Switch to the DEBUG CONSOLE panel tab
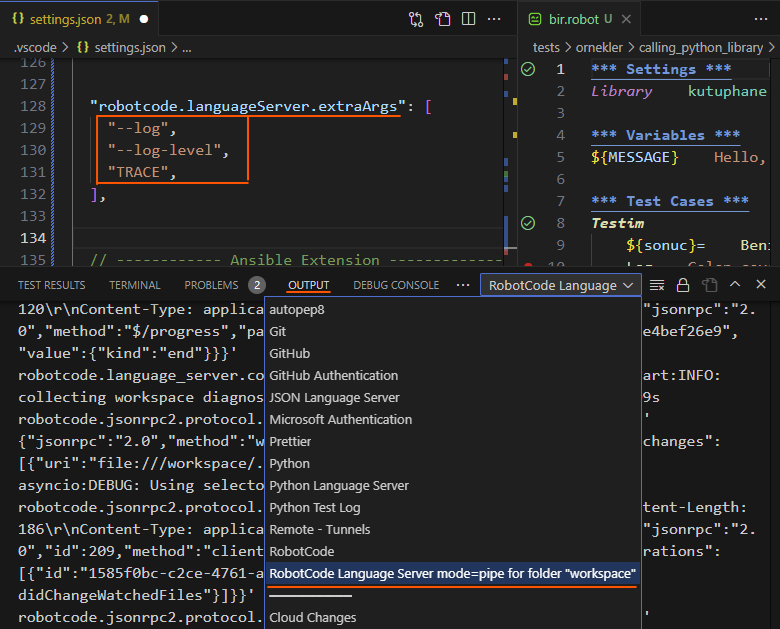This screenshot has width=780, height=629. pos(396,285)
